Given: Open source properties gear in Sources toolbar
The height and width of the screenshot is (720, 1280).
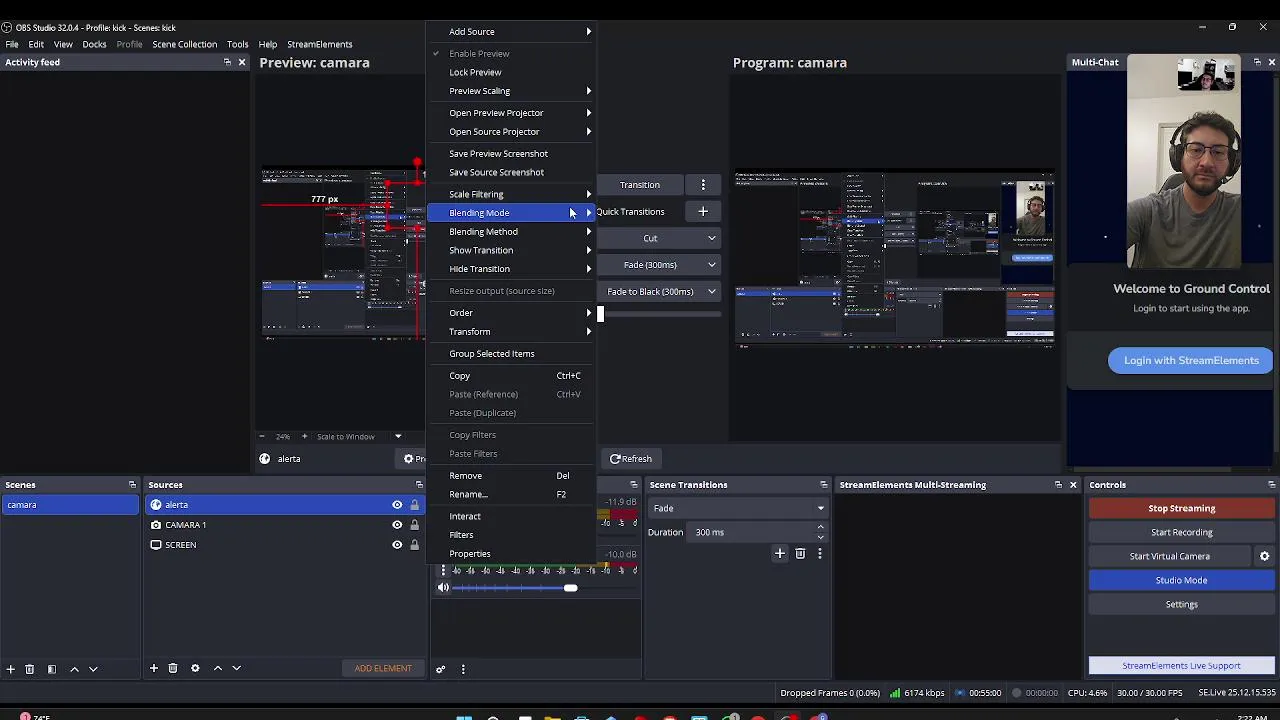Looking at the screenshot, I should point(195,668).
